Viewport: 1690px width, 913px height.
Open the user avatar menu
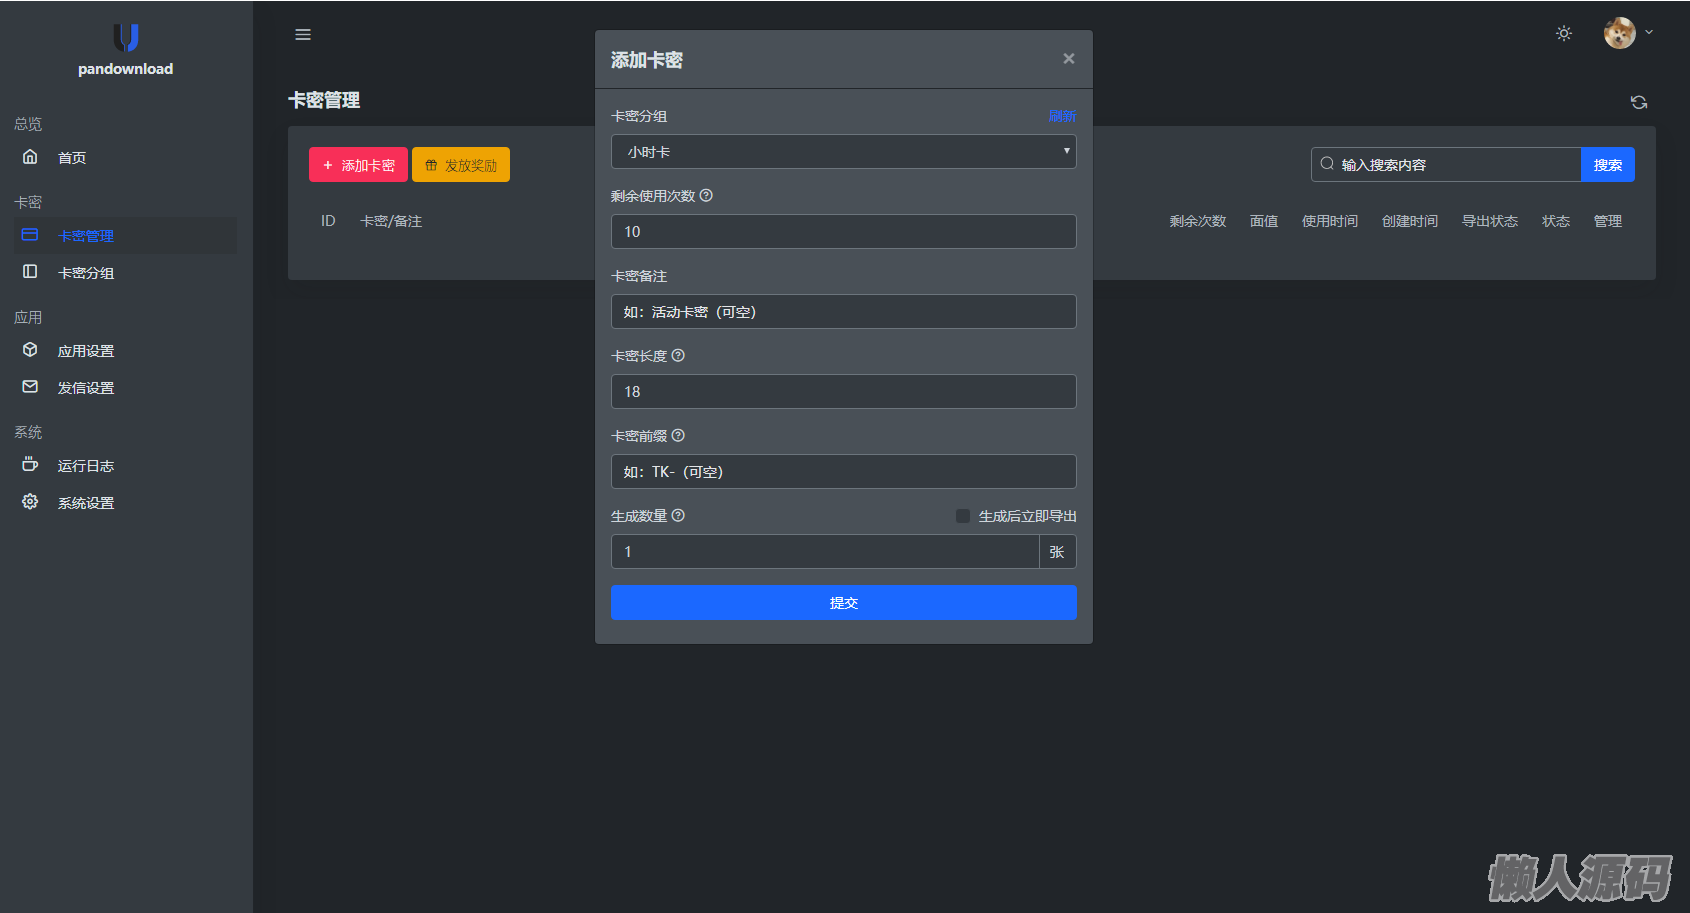(x=1619, y=33)
